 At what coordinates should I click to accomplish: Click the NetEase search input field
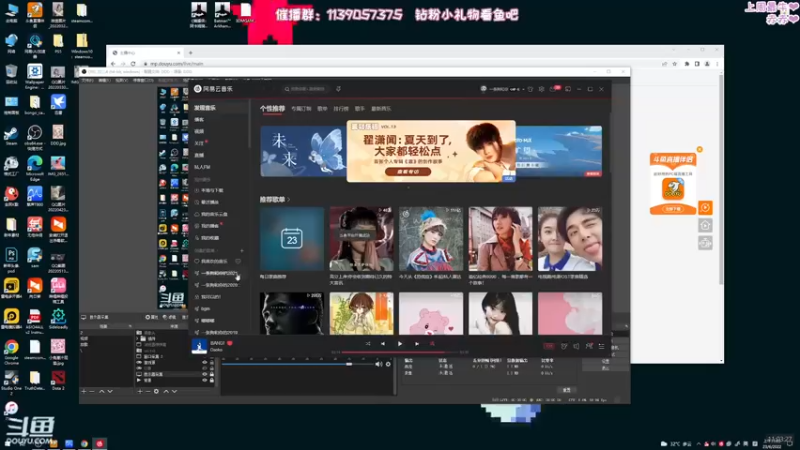click(x=306, y=89)
